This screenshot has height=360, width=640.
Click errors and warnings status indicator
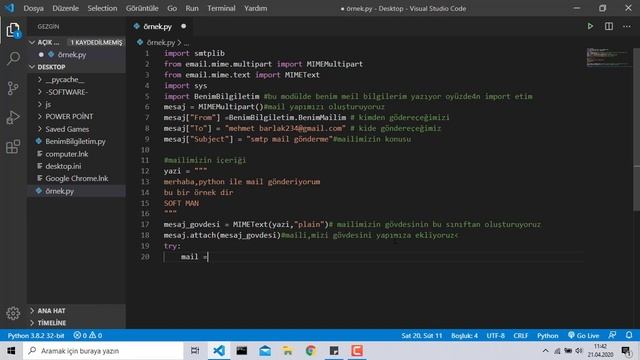pyautogui.click(x=88, y=336)
